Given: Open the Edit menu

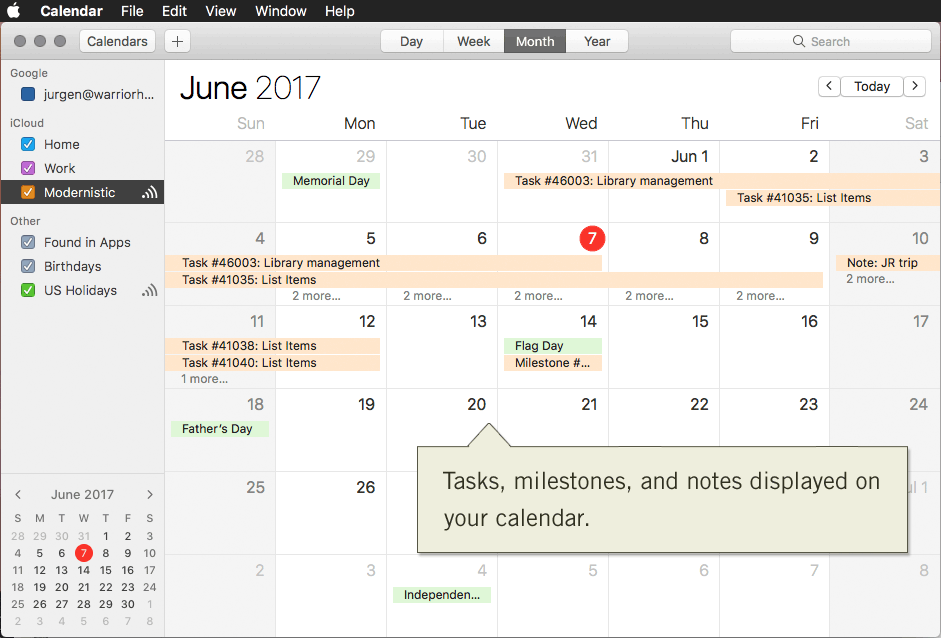Looking at the screenshot, I should click(x=174, y=11).
